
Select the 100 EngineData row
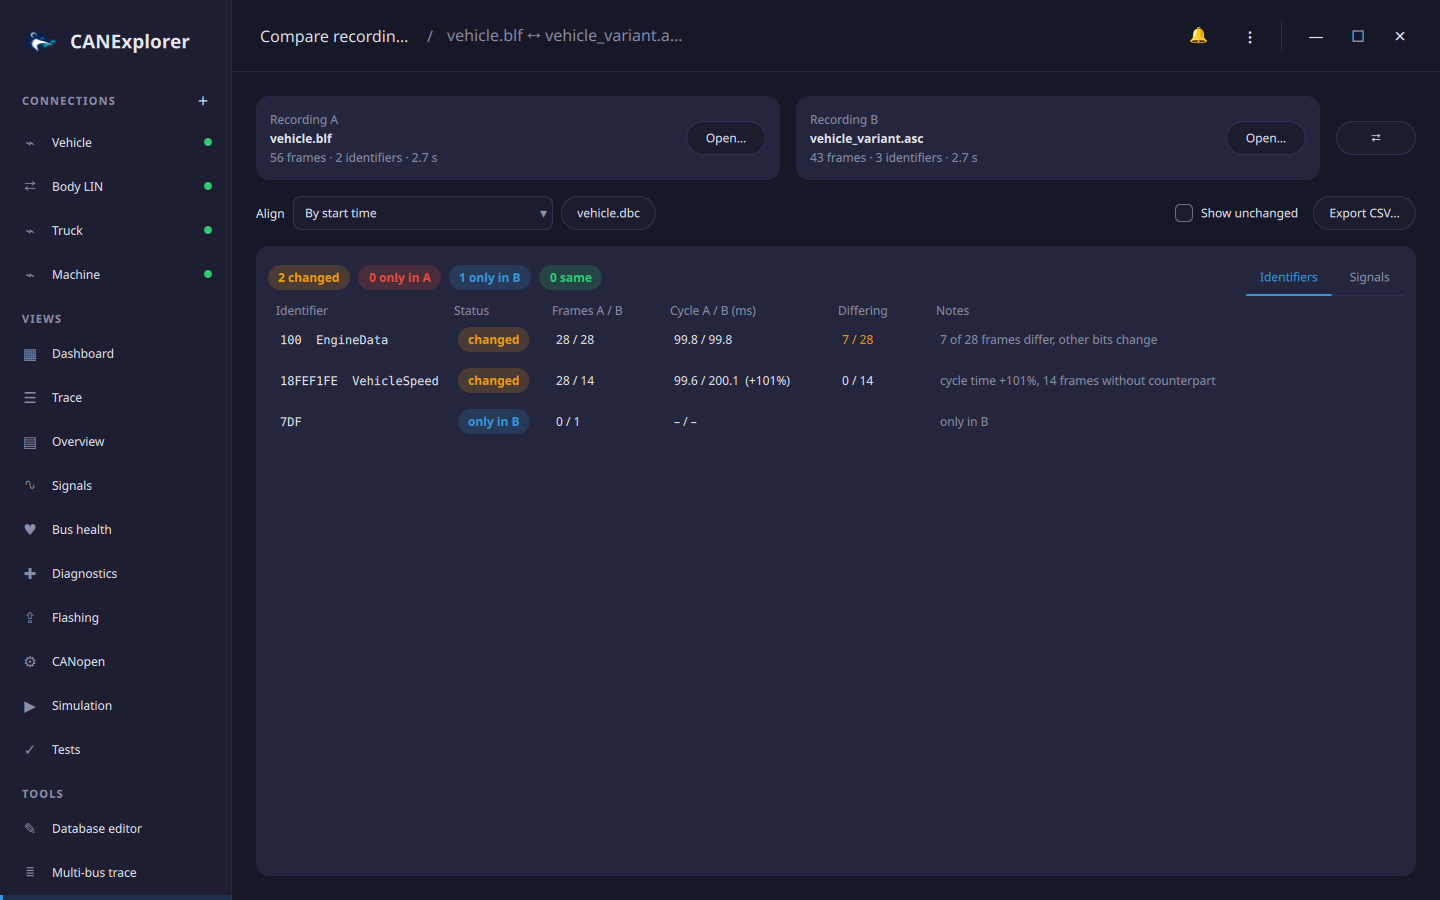pos(836,340)
